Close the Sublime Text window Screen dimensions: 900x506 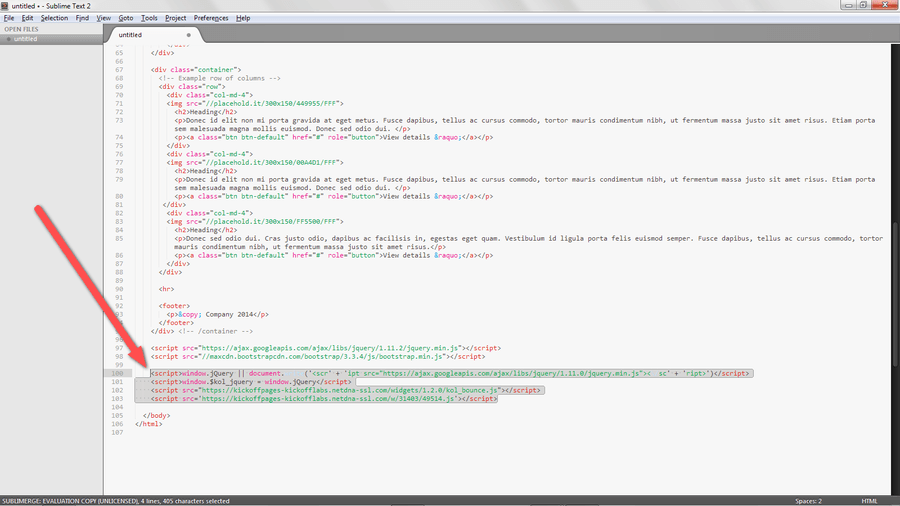[885, 5]
